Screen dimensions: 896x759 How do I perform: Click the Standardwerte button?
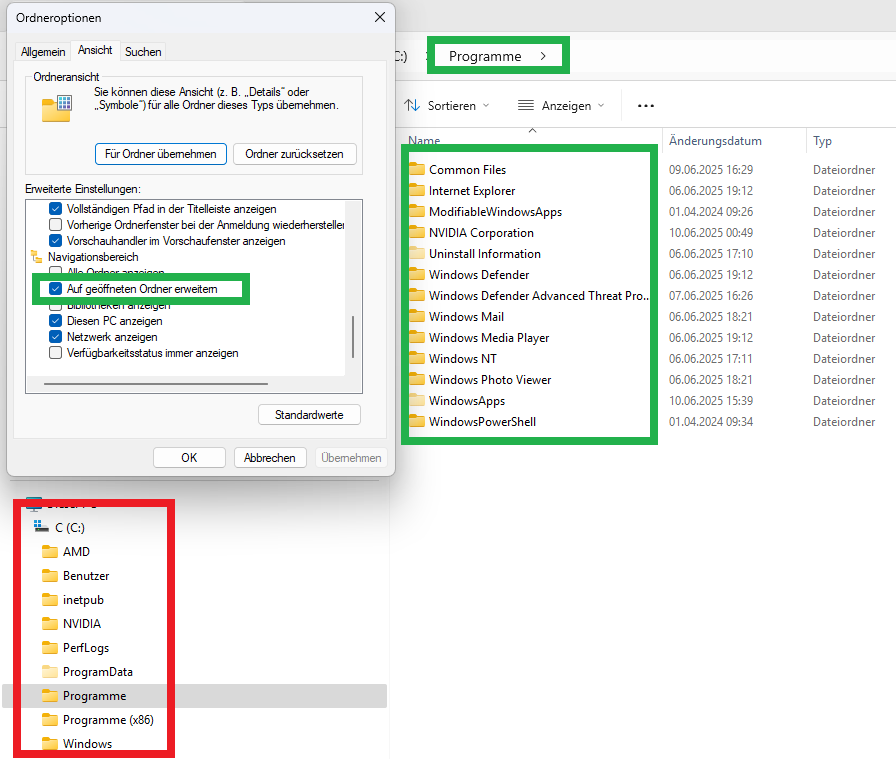click(x=309, y=414)
